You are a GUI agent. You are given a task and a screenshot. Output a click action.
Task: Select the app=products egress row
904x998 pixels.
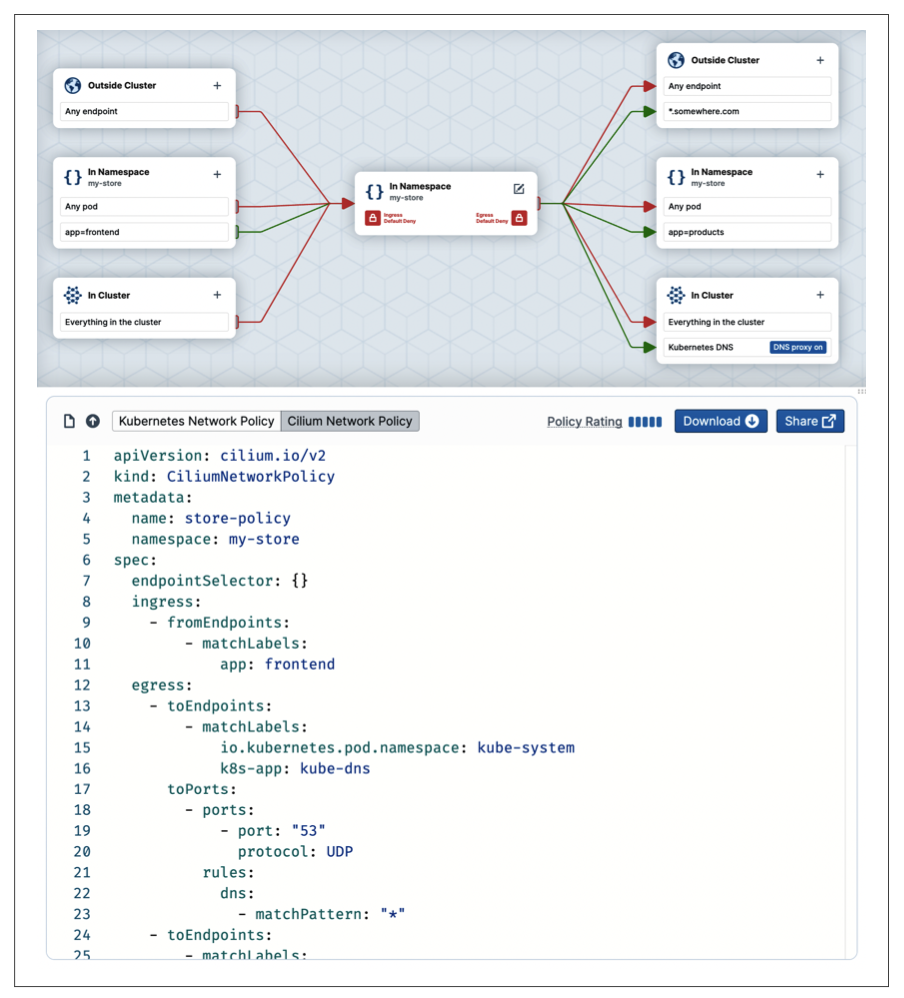pos(747,232)
